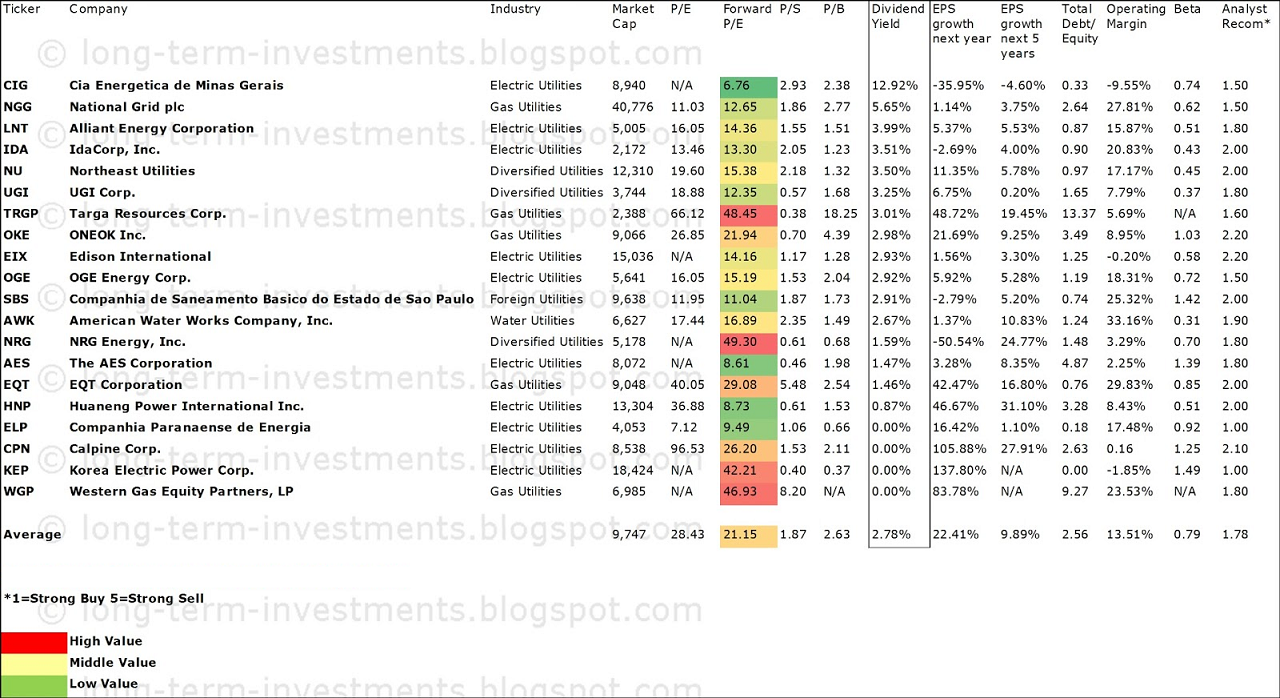Select OGE Energy Corp. name
Image resolution: width=1280 pixels, height=698 pixels.
point(130,278)
